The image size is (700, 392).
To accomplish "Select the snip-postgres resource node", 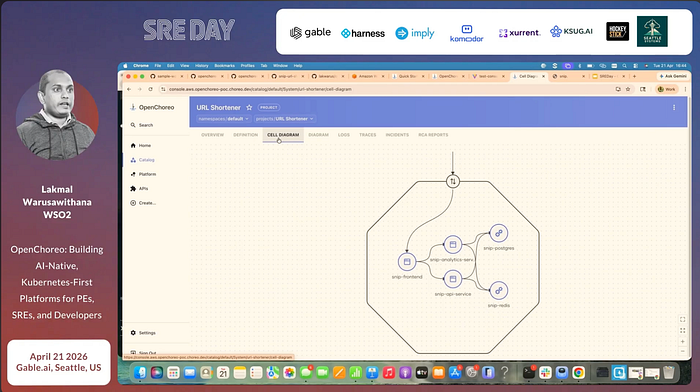I will point(499,233).
